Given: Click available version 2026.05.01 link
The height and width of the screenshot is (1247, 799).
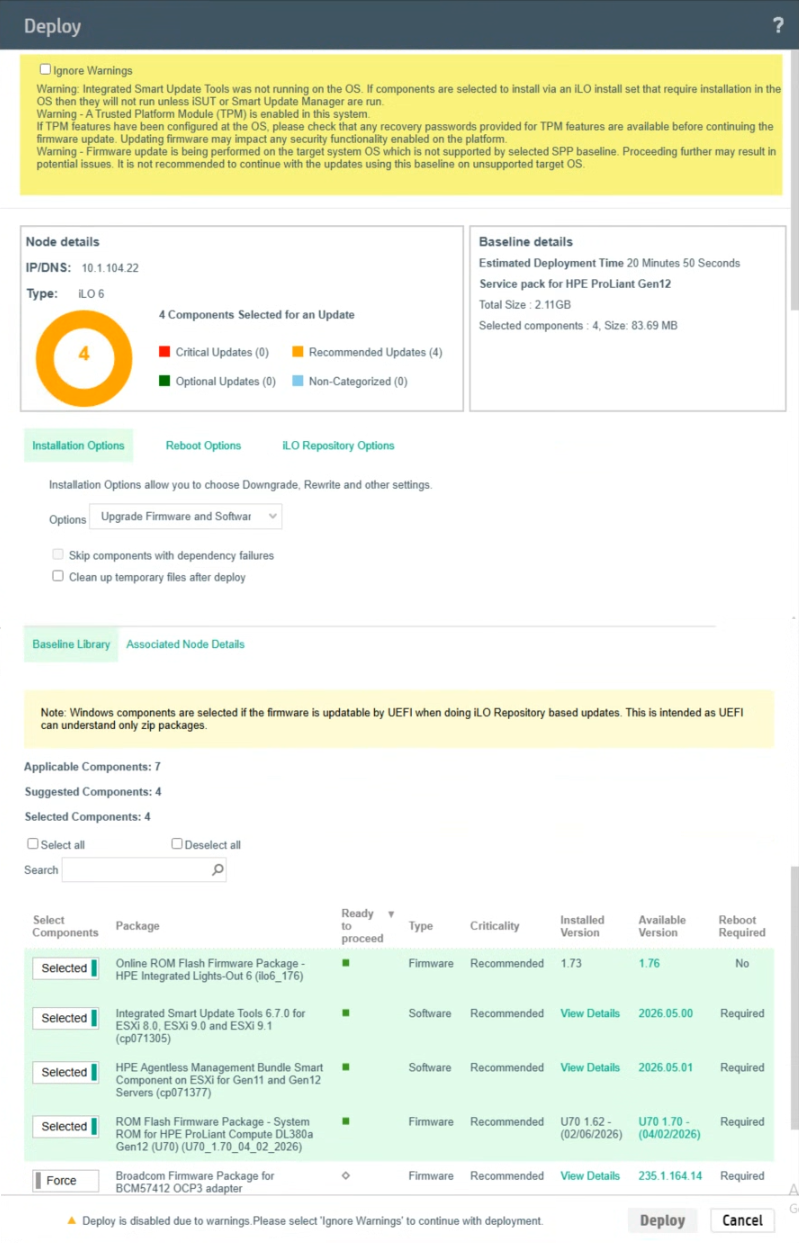Looking at the screenshot, I should pos(665,1067).
